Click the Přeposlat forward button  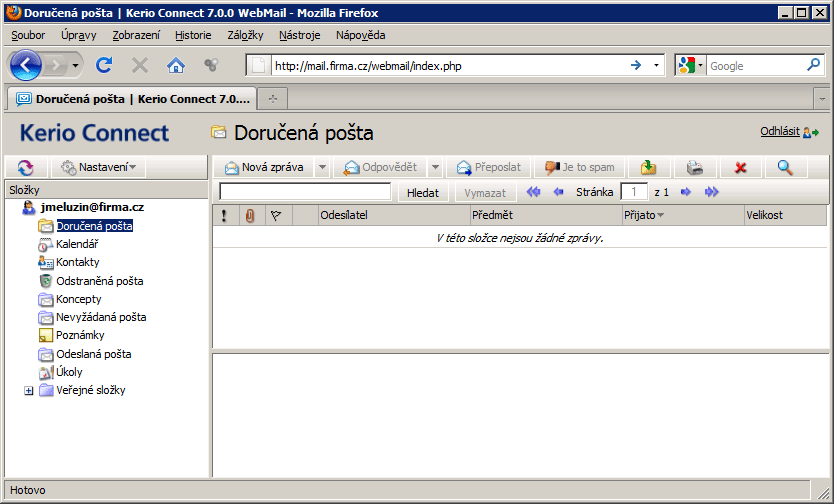coord(489,167)
